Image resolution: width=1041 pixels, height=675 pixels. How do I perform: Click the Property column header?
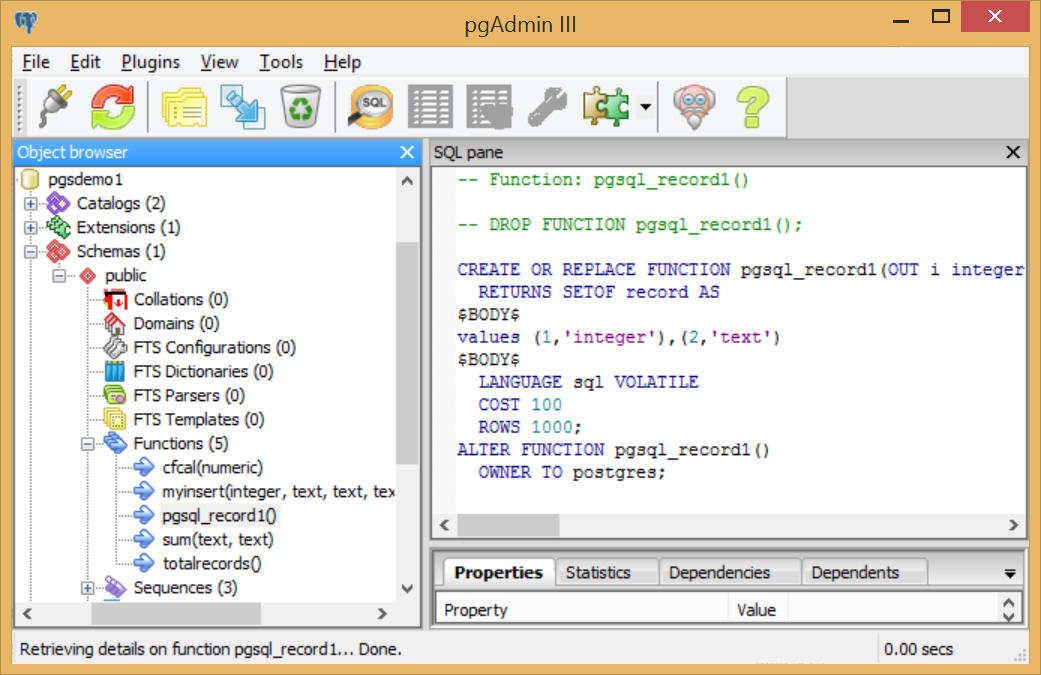click(x=582, y=609)
